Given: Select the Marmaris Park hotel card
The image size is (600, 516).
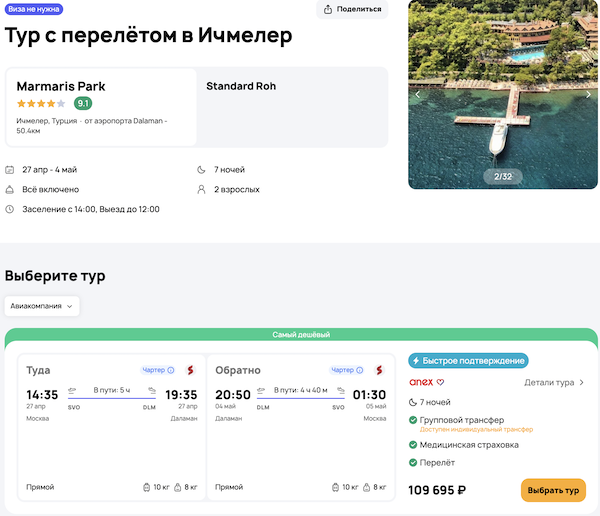Looking at the screenshot, I should [x=101, y=107].
